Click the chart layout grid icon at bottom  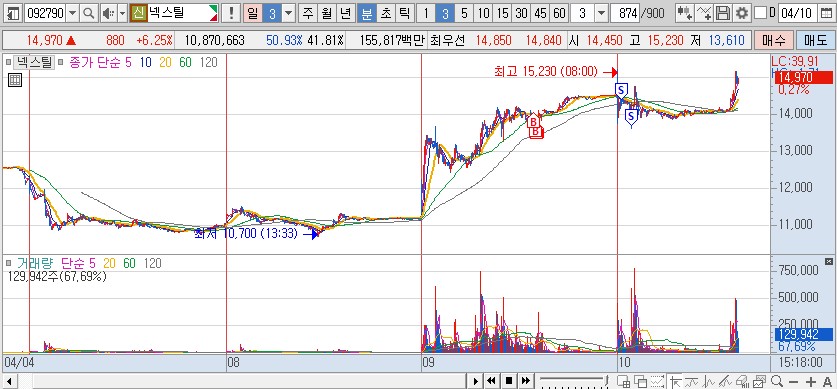[x=622, y=381]
